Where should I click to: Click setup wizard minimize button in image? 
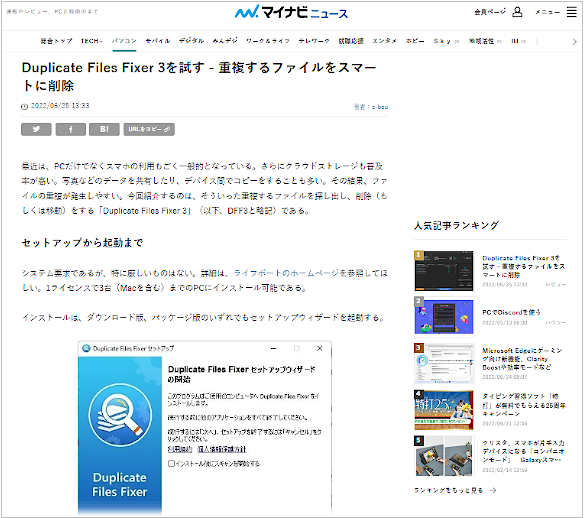274,349
